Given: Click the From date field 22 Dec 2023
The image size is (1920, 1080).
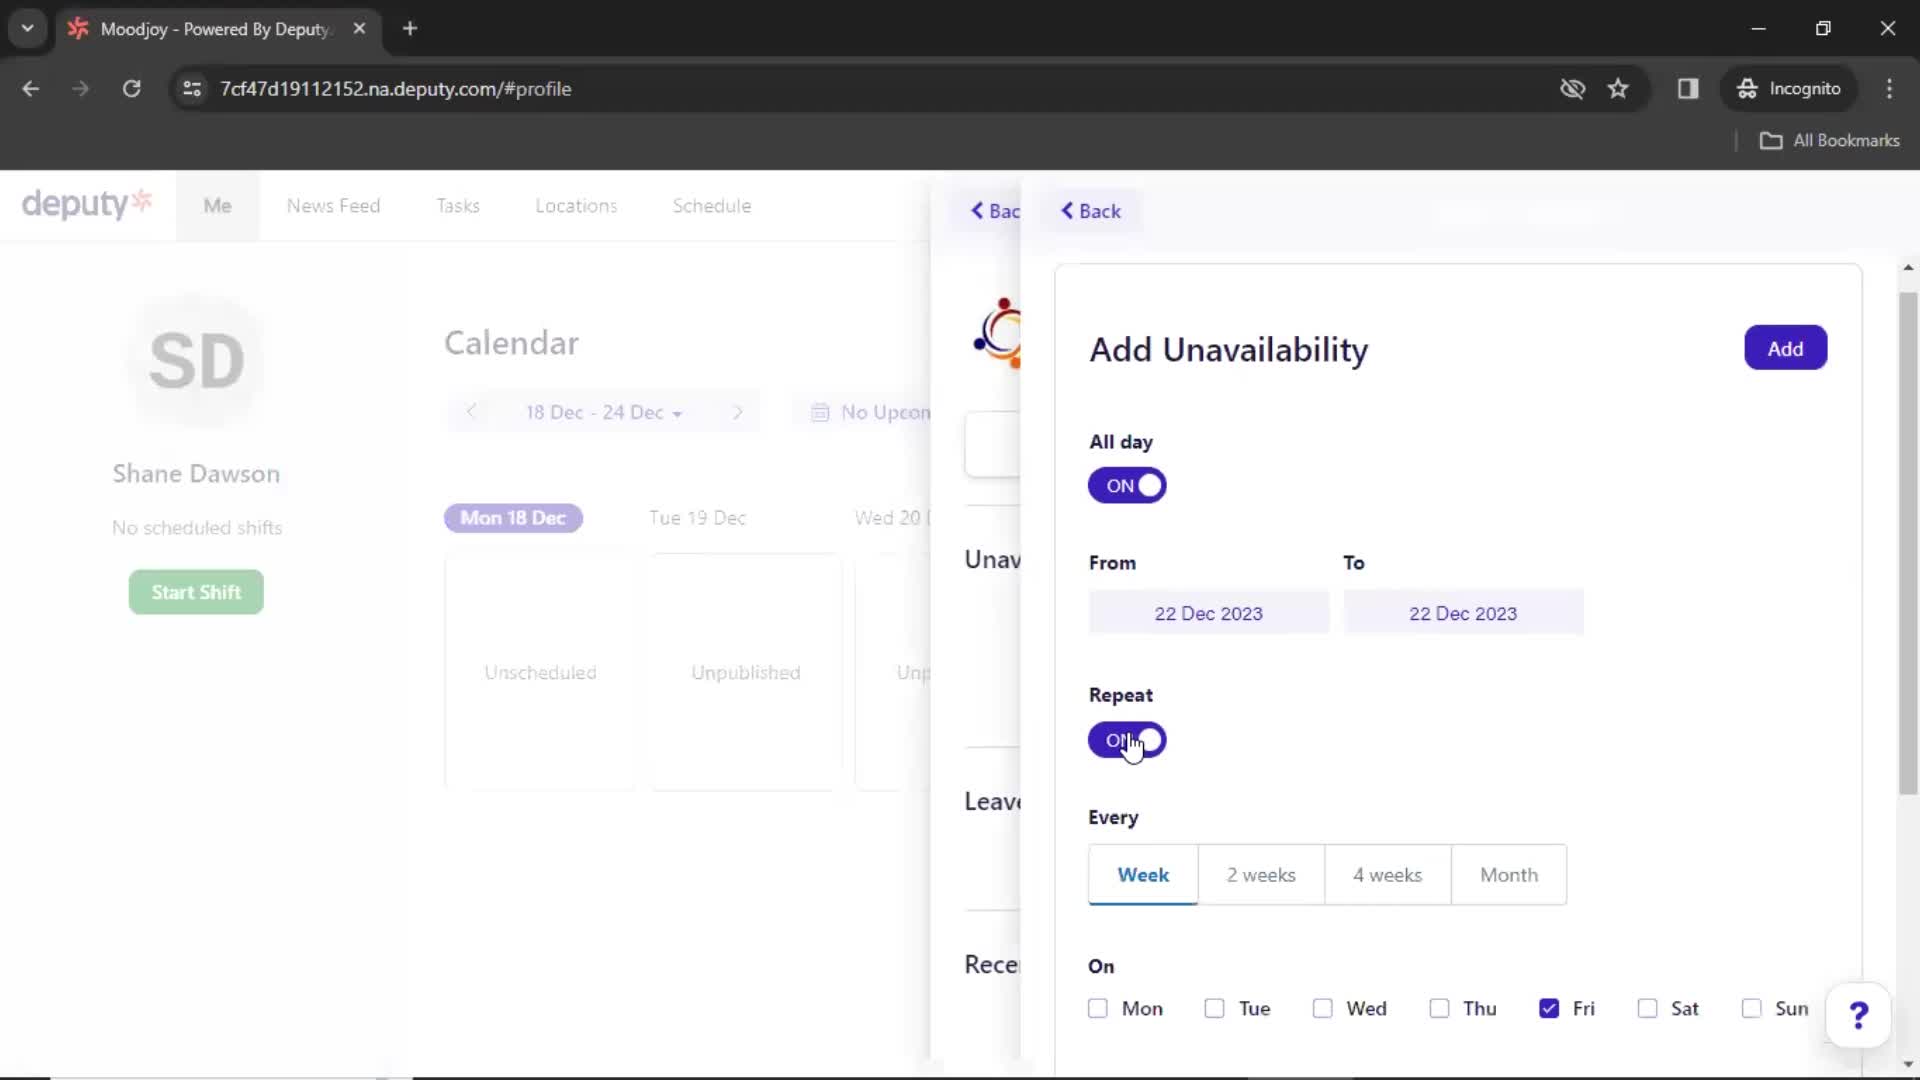Looking at the screenshot, I should [1208, 613].
